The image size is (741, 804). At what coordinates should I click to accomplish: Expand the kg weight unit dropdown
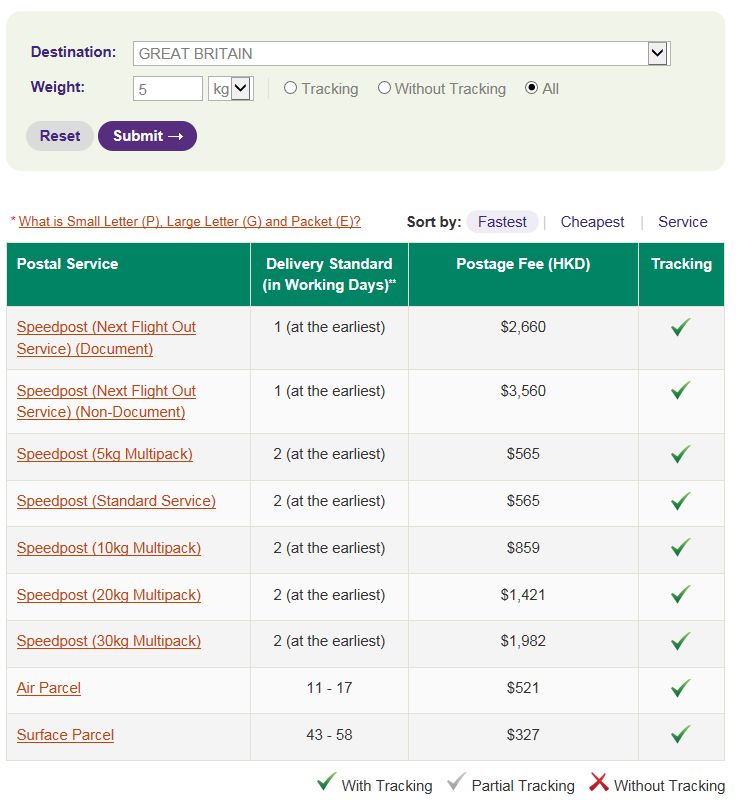point(241,89)
